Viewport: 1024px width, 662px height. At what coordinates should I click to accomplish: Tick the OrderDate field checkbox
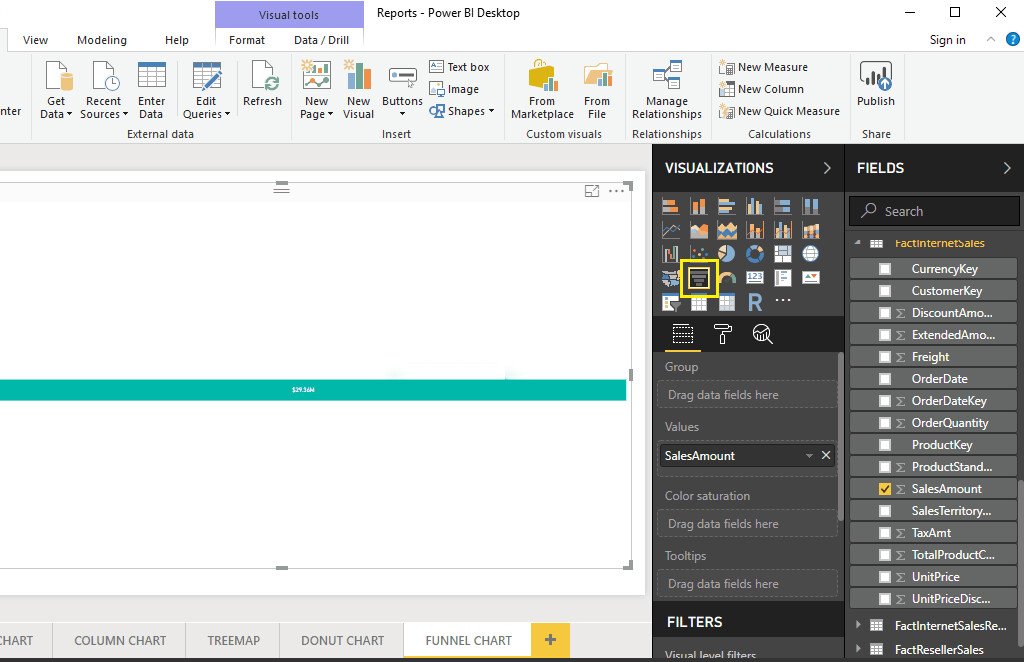coord(885,379)
